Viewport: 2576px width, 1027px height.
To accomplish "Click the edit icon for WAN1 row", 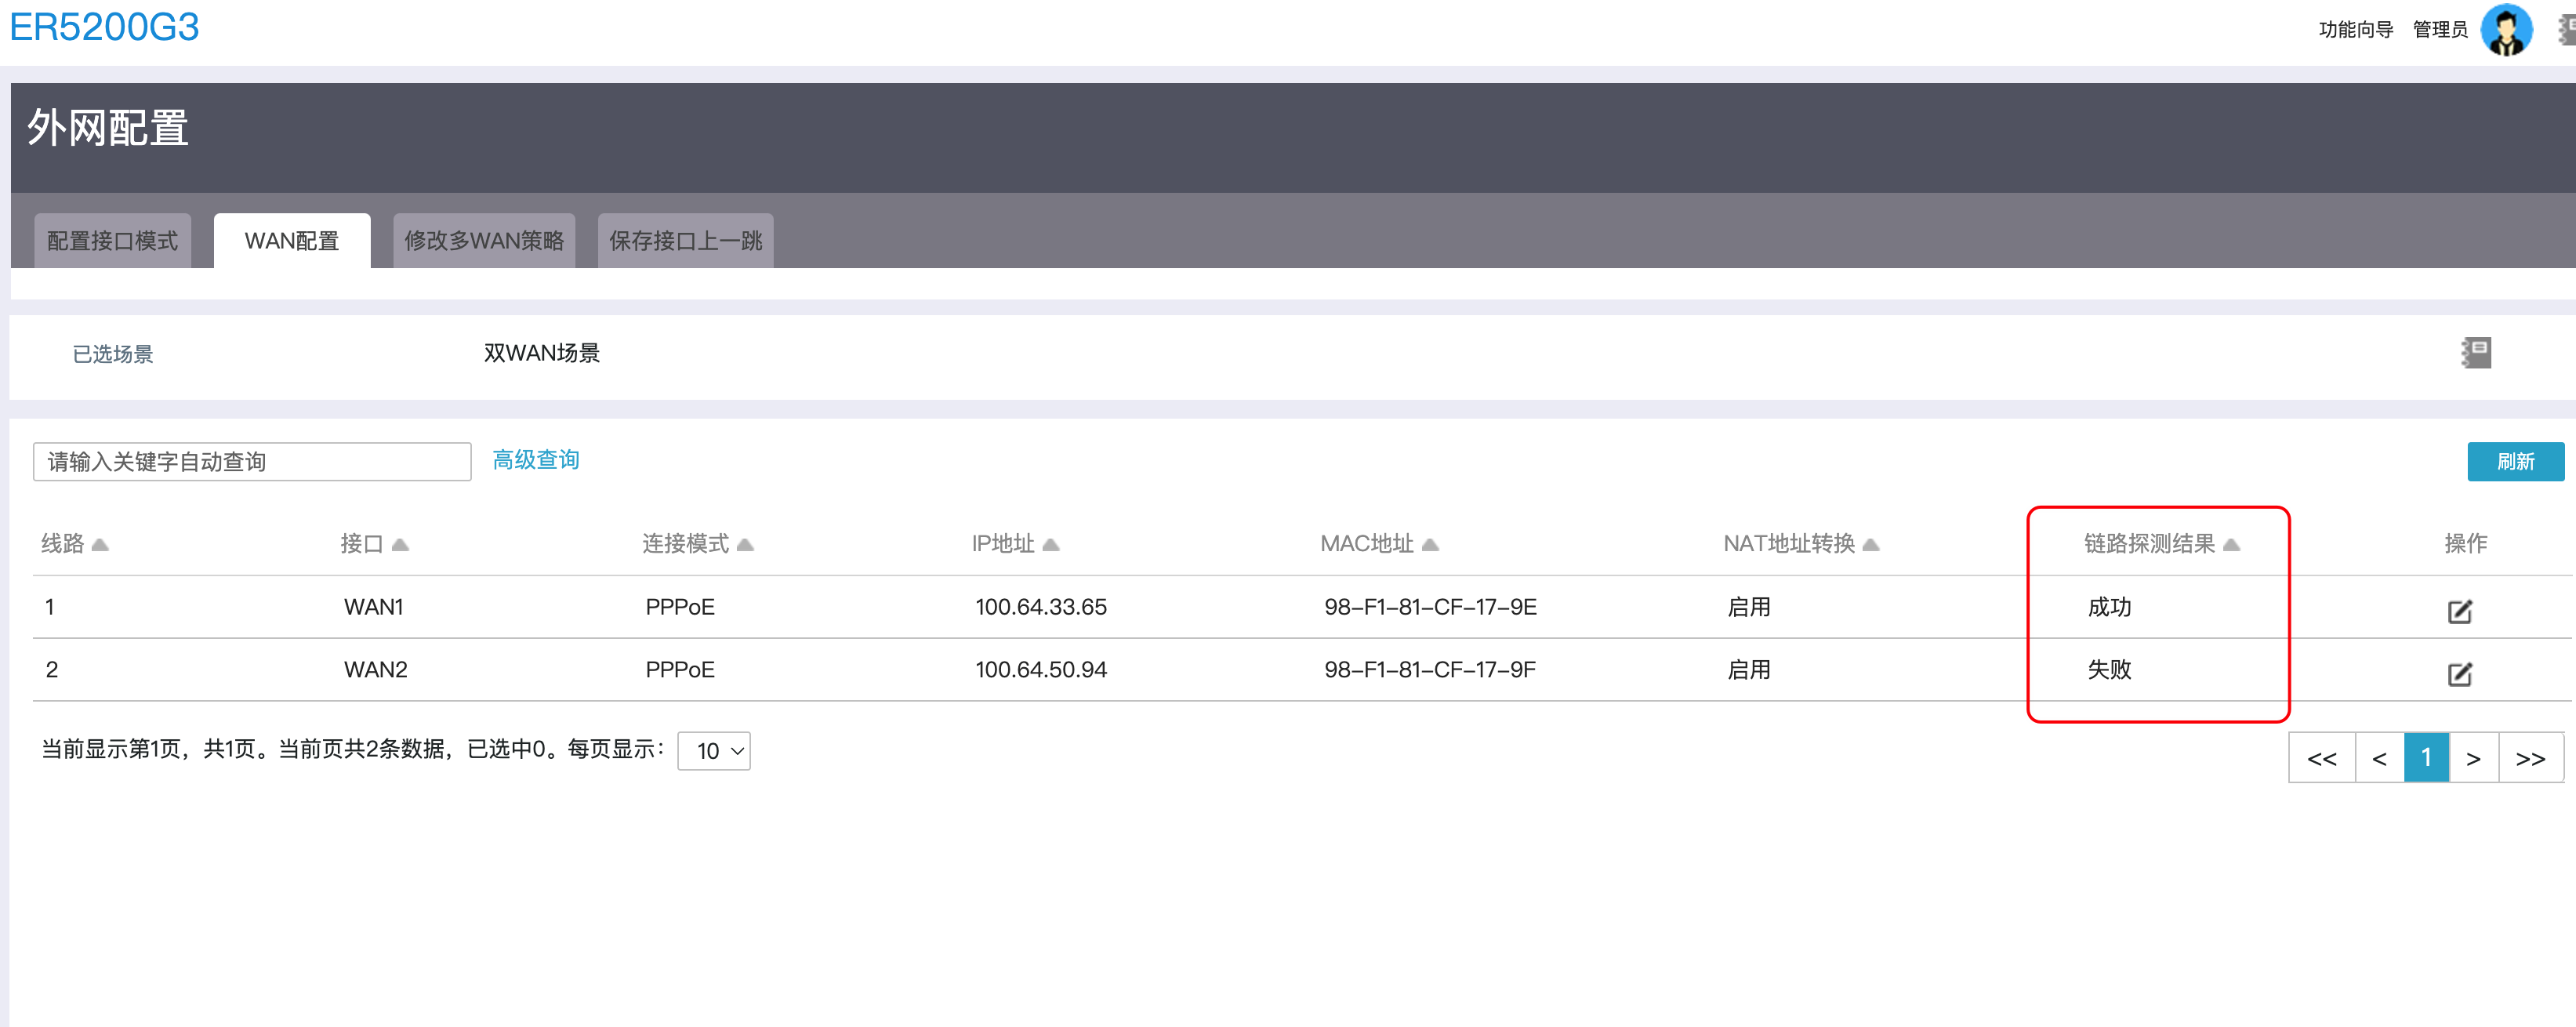I will 2459,610.
